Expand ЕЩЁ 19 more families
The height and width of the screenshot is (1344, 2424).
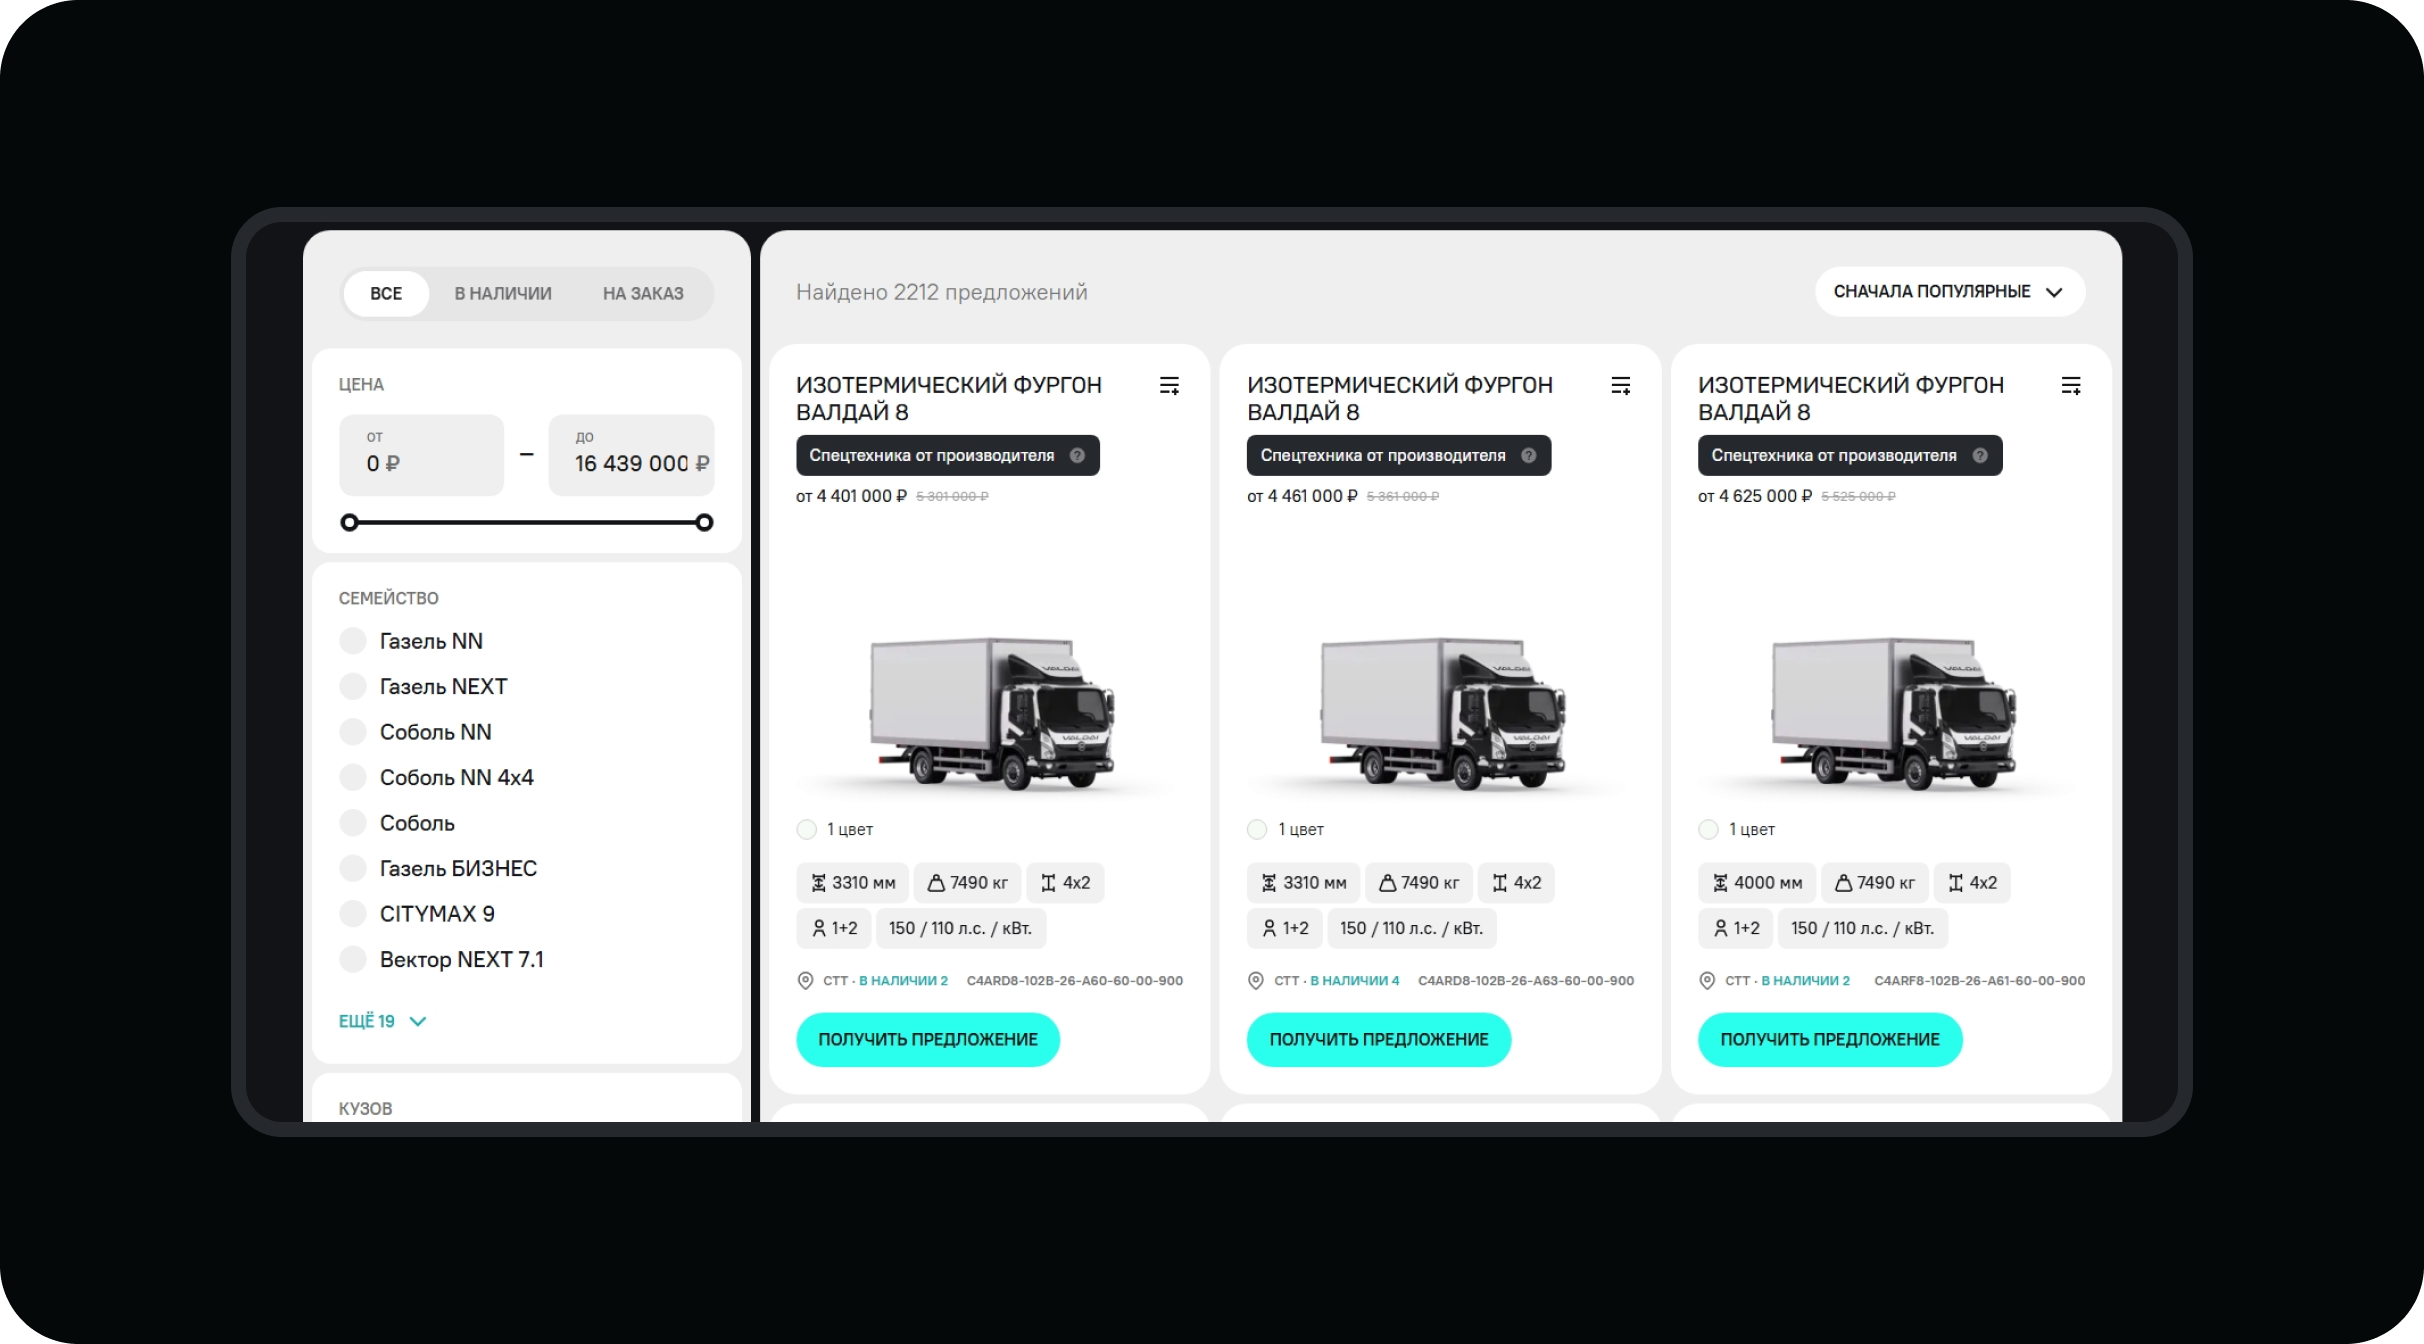382,1021
